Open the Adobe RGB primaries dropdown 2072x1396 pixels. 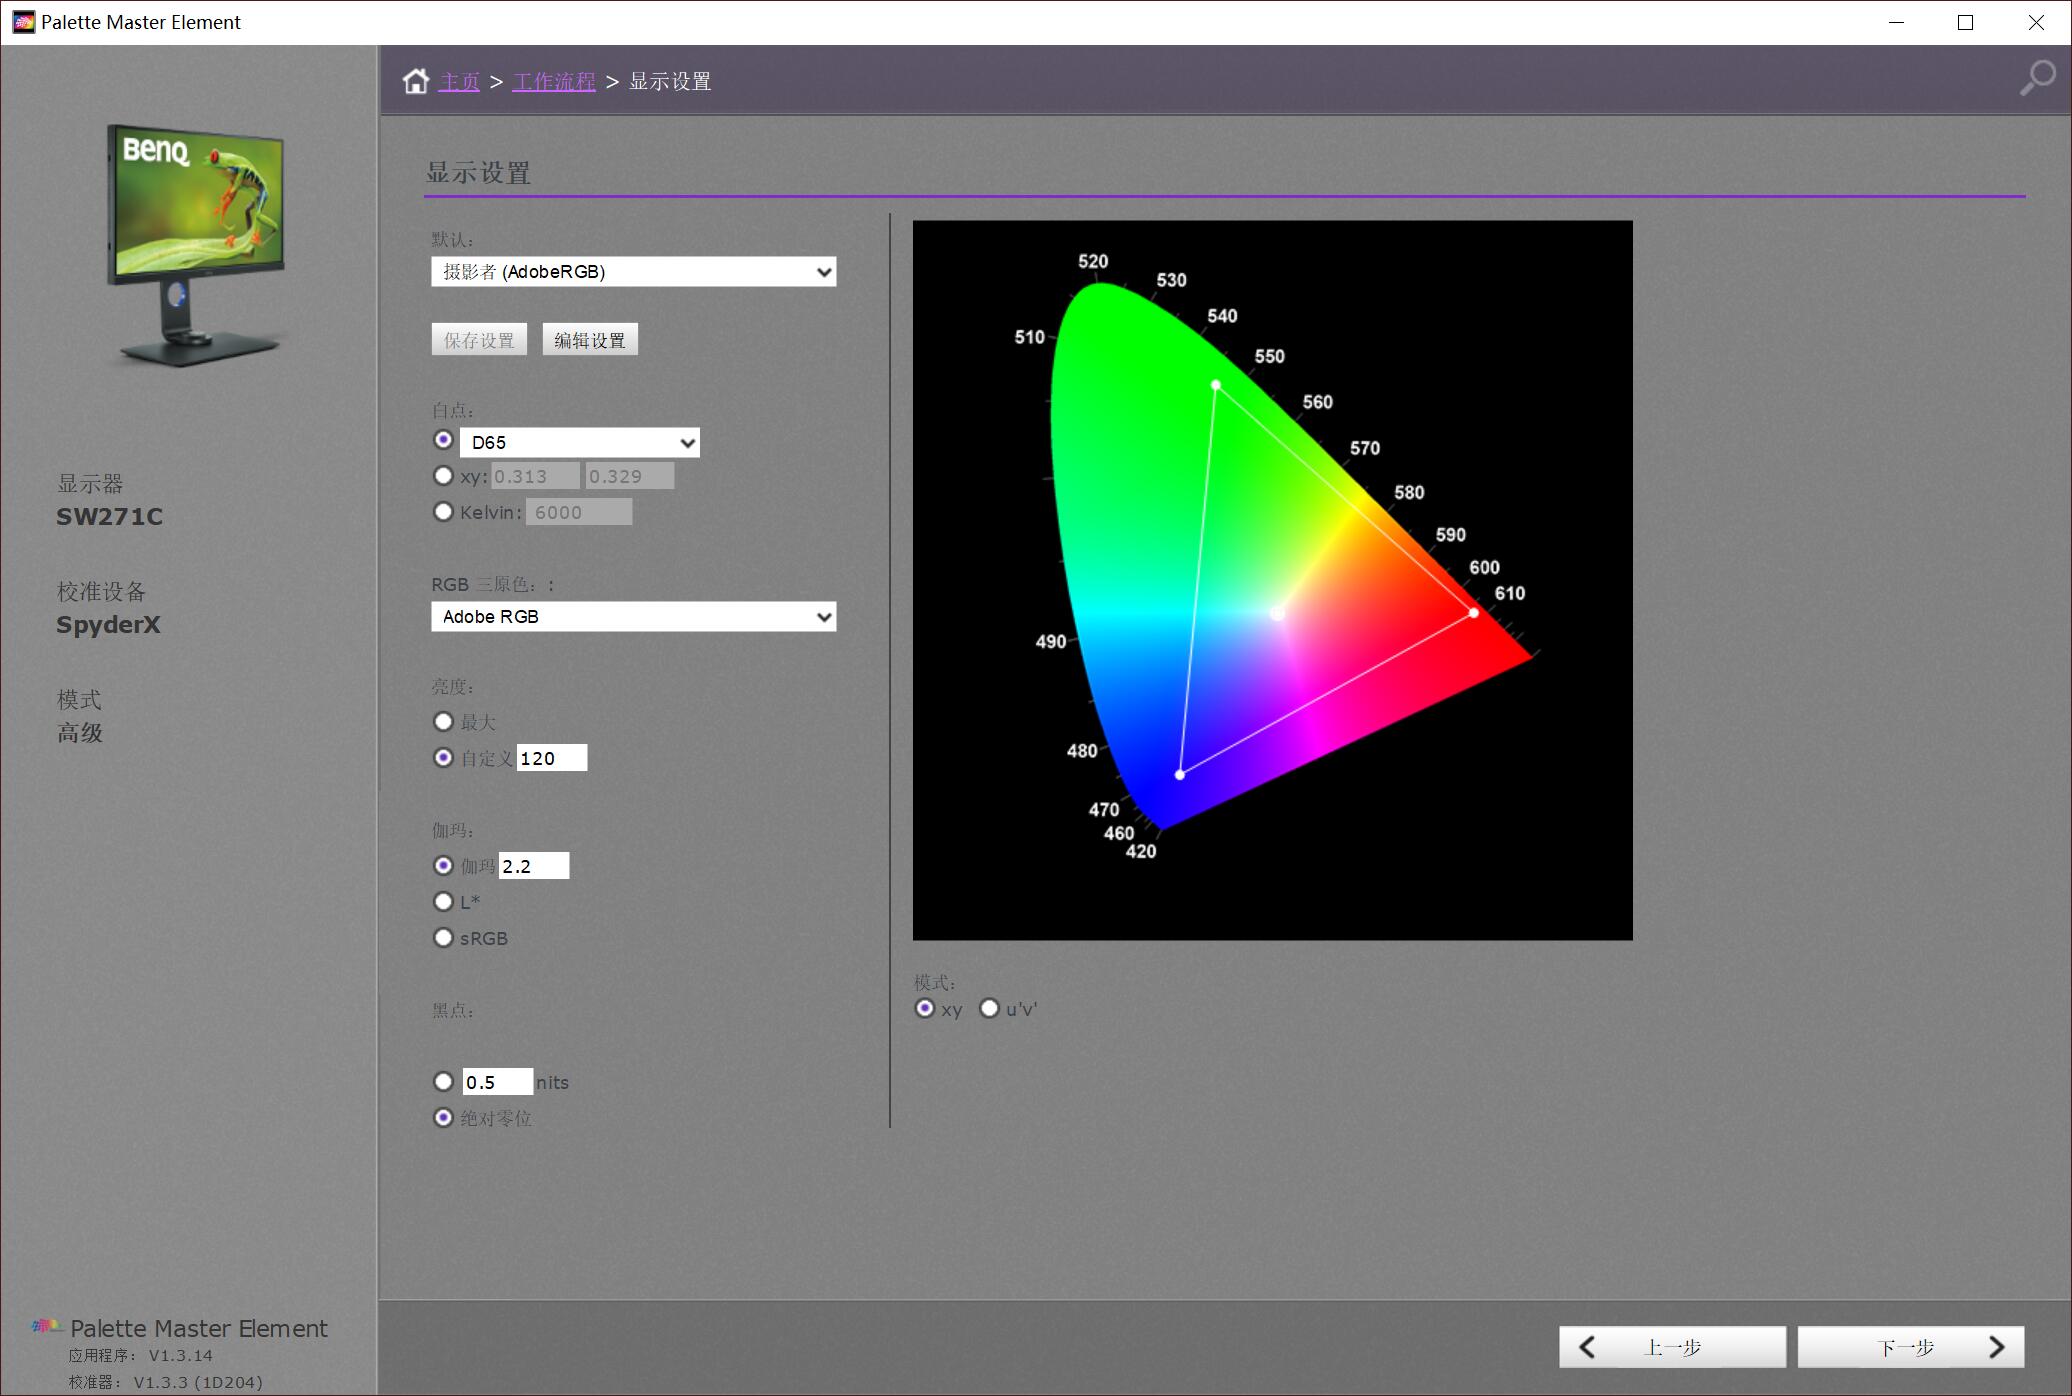pyautogui.click(x=633, y=617)
